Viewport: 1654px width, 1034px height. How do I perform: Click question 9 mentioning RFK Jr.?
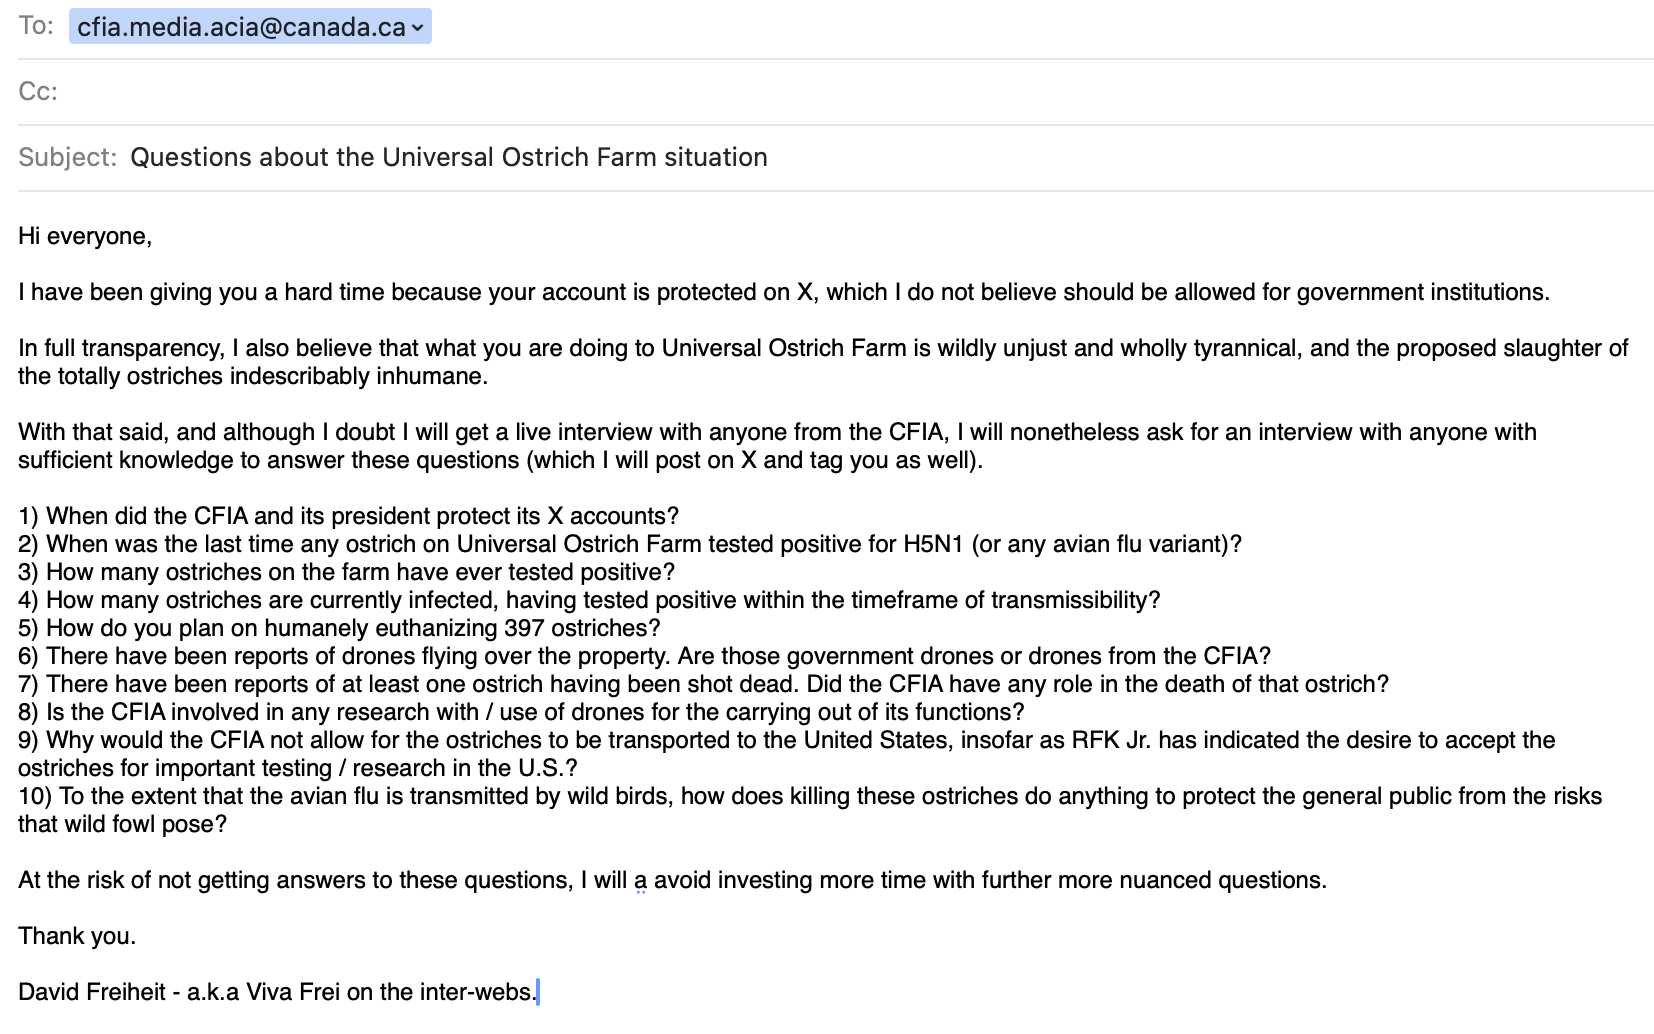(786, 754)
